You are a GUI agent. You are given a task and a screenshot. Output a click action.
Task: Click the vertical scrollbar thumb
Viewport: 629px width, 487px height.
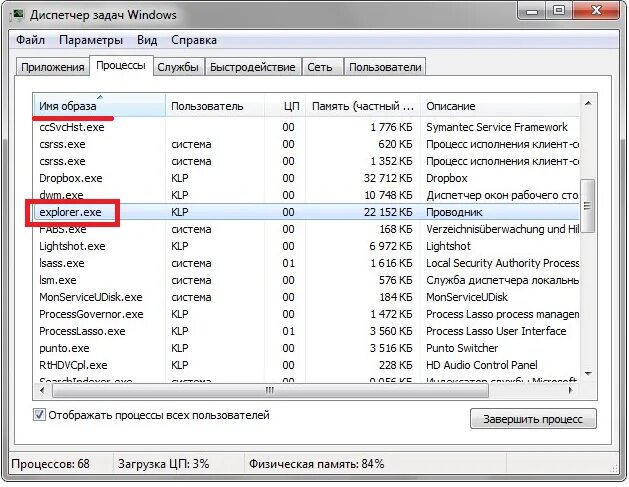tap(588, 206)
